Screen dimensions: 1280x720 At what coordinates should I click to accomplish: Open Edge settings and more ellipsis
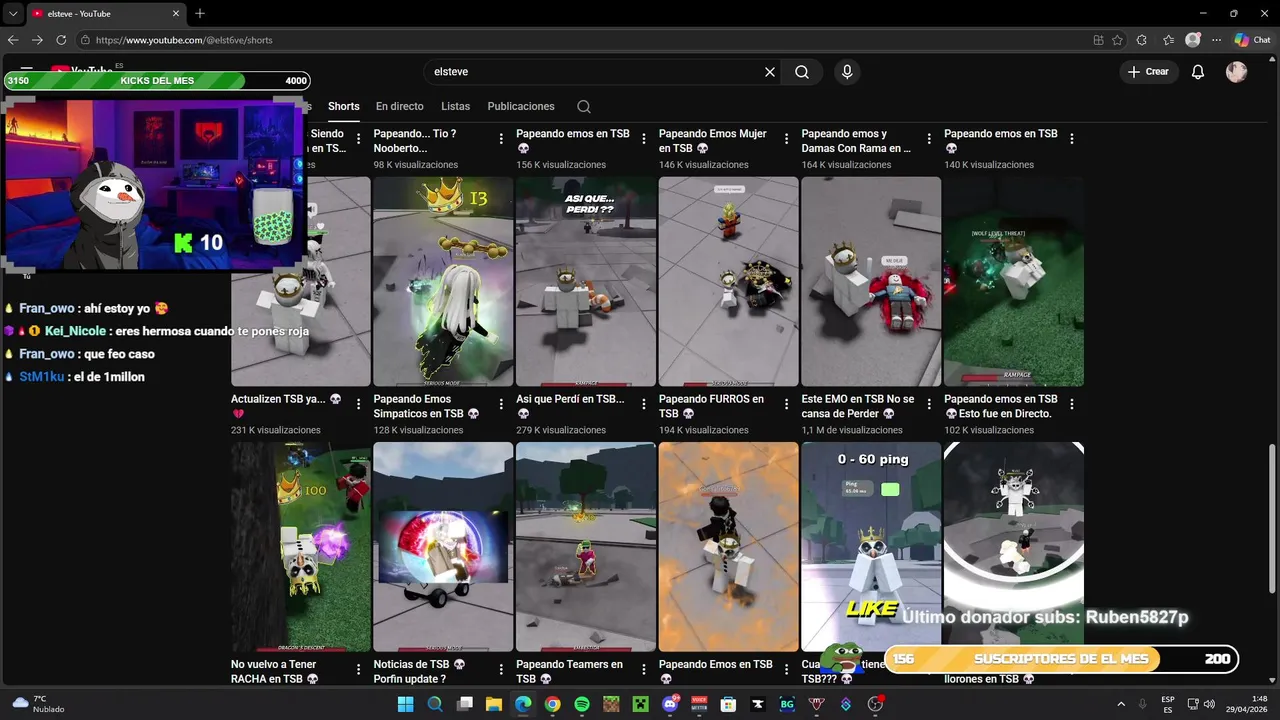click(1217, 40)
